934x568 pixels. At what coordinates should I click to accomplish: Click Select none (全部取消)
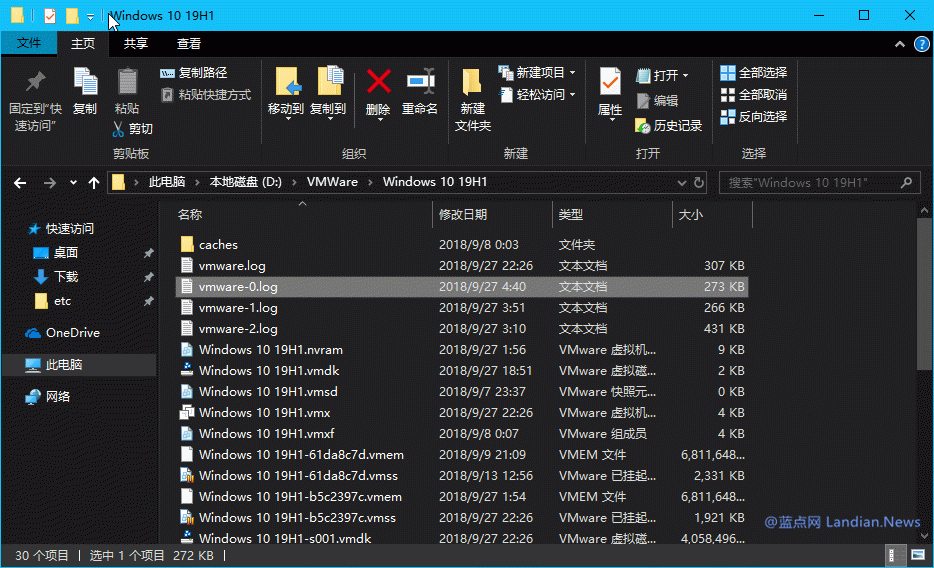coord(754,95)
